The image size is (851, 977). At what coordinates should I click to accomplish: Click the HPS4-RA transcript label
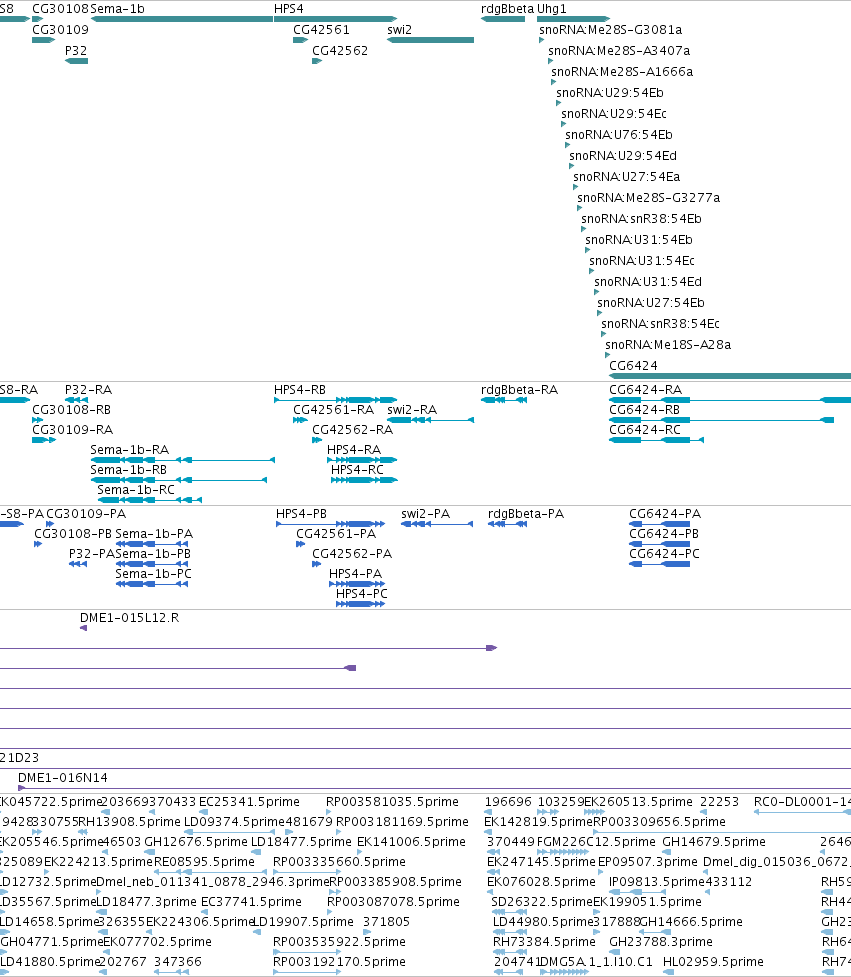[x=354, y=449]
